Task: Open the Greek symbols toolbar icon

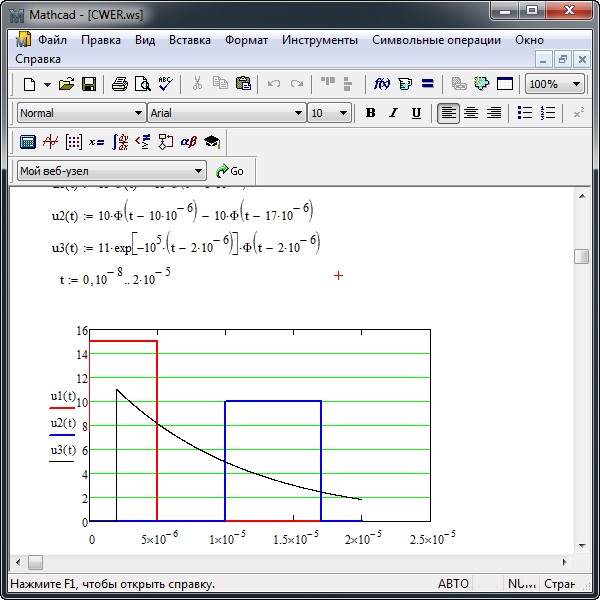Action: (188, 142)
